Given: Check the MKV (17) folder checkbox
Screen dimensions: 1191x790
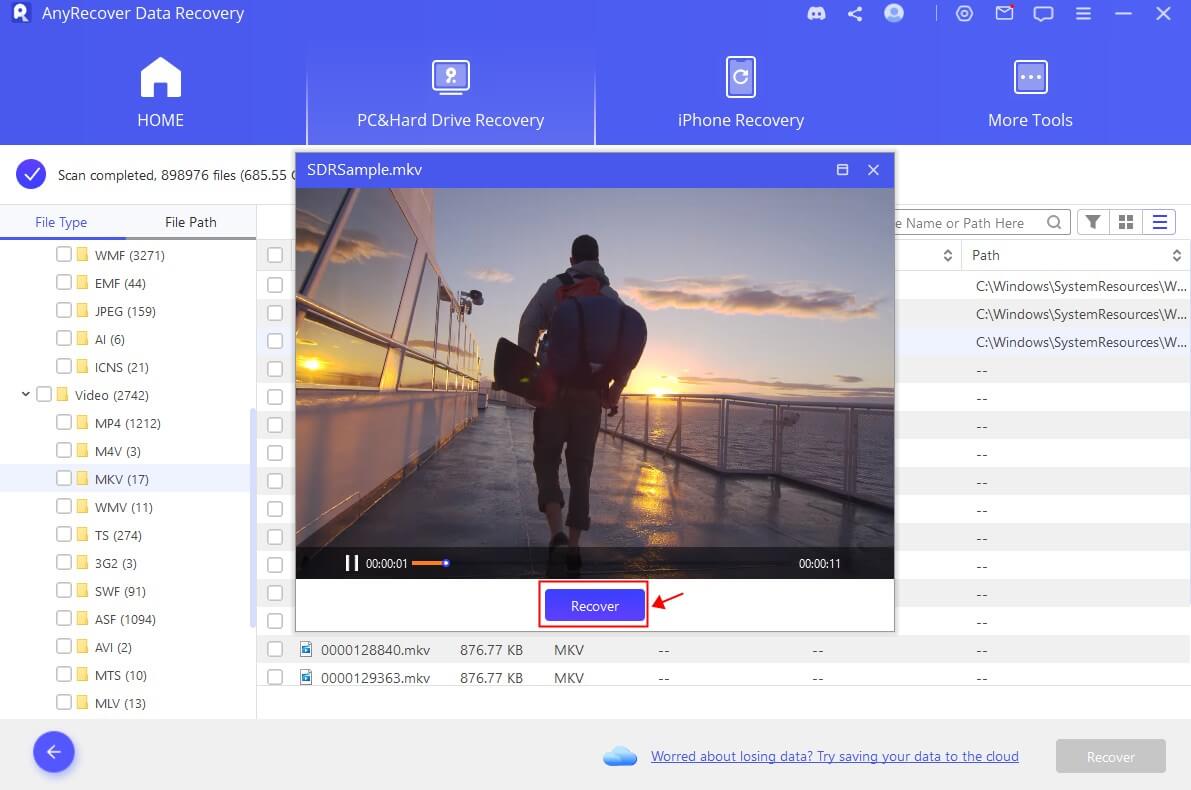Looking at the screenshot, I should tap(62, 478).
